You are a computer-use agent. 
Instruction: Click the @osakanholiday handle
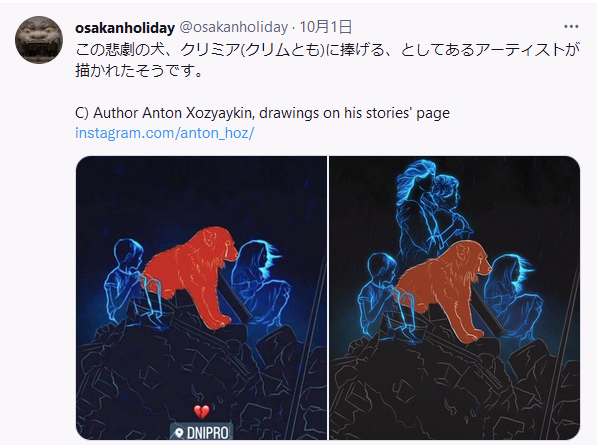point(233,27)
